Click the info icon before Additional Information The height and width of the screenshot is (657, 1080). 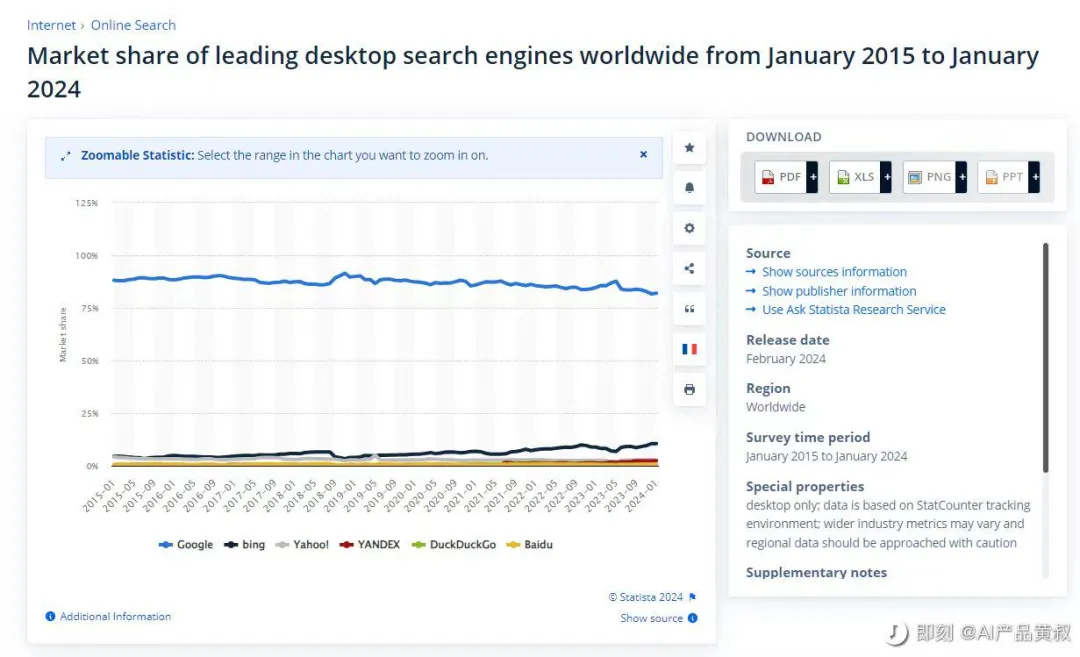[x=50, y=616]
